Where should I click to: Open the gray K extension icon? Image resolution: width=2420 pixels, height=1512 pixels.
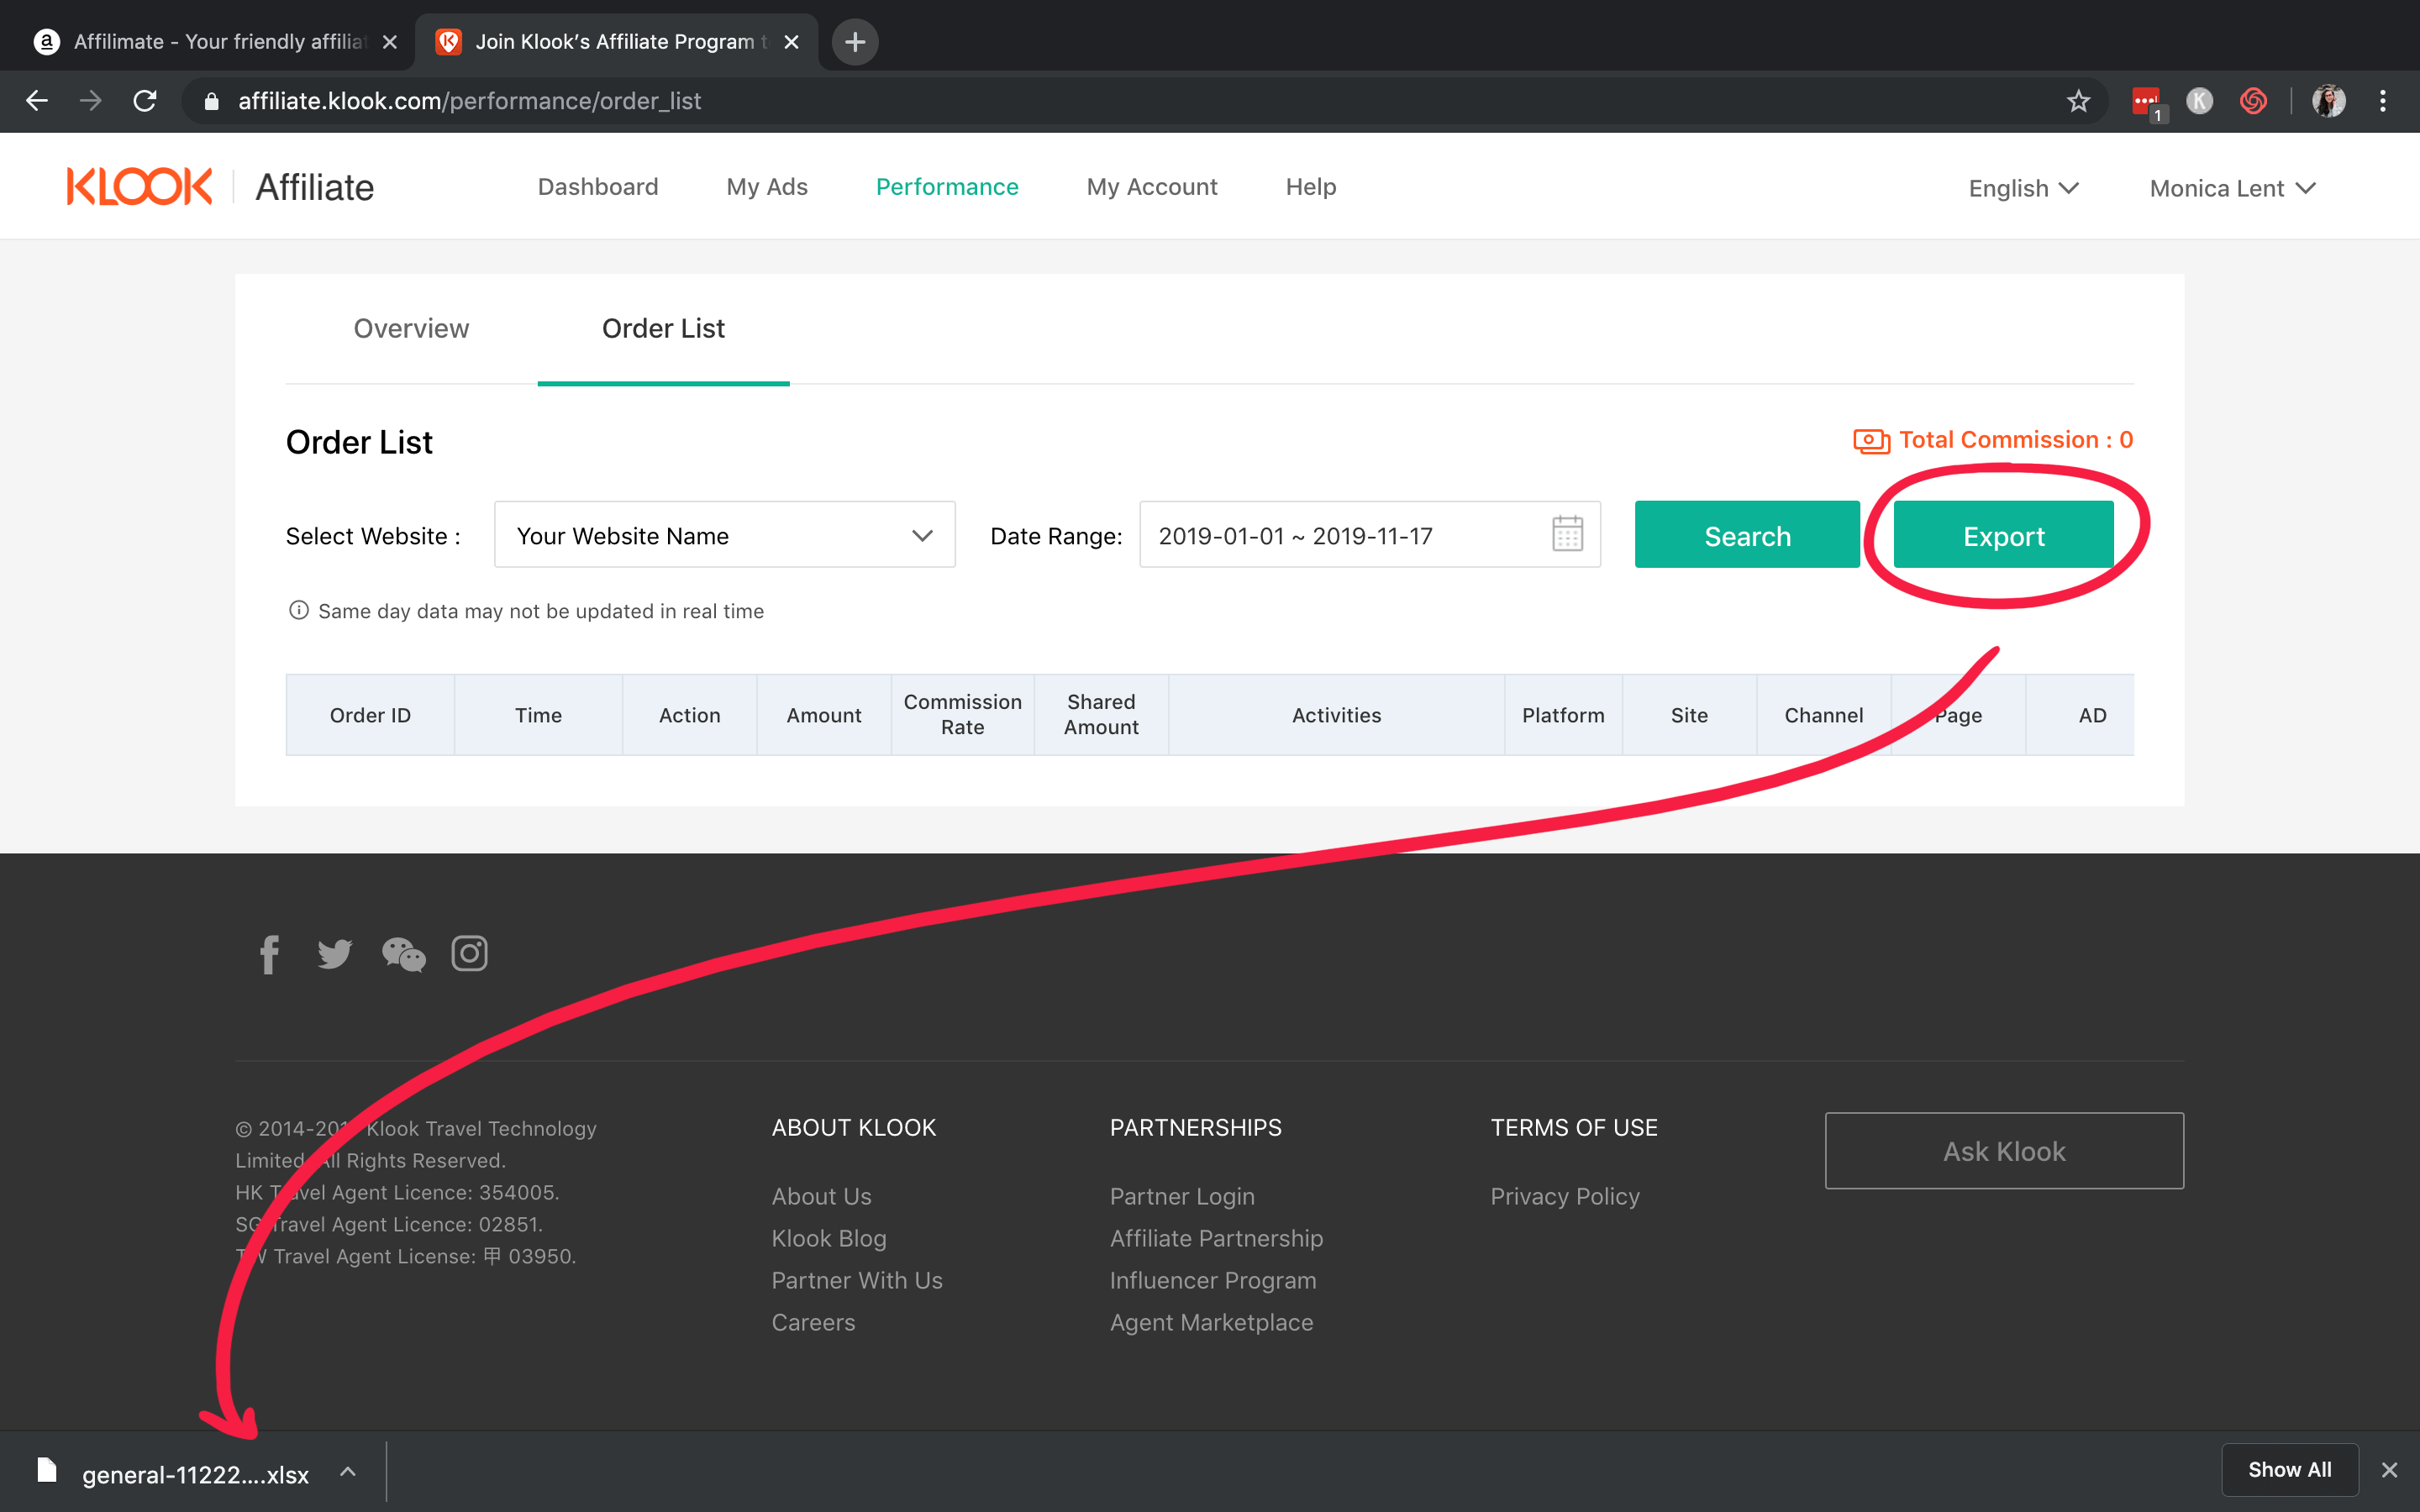[2200, 101]
